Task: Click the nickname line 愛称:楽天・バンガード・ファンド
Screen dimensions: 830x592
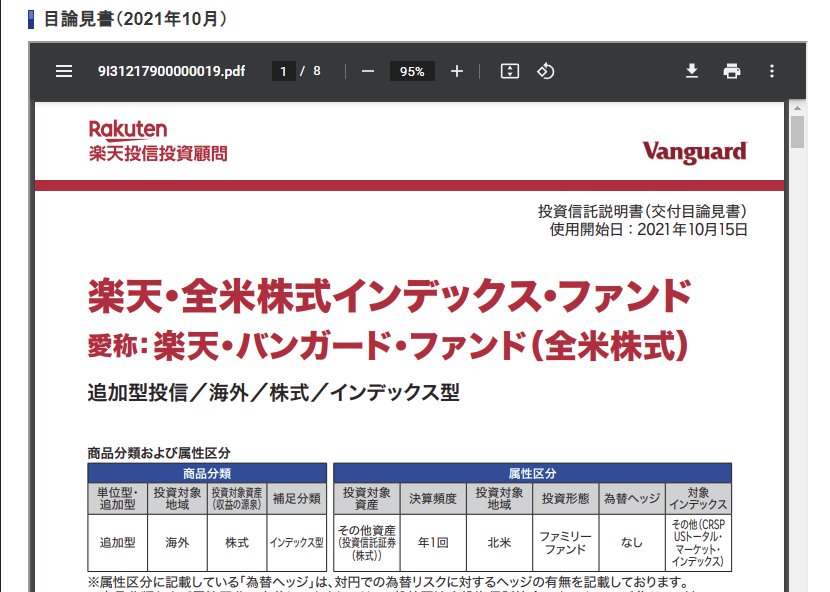Action: pos(387,346)
